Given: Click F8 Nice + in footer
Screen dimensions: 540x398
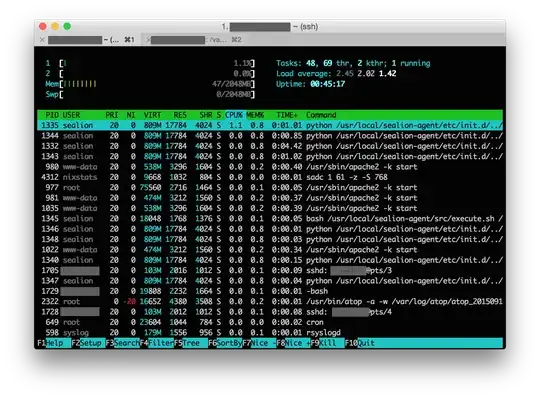Looking at the screenshot, I should click(x=293, y=343).
